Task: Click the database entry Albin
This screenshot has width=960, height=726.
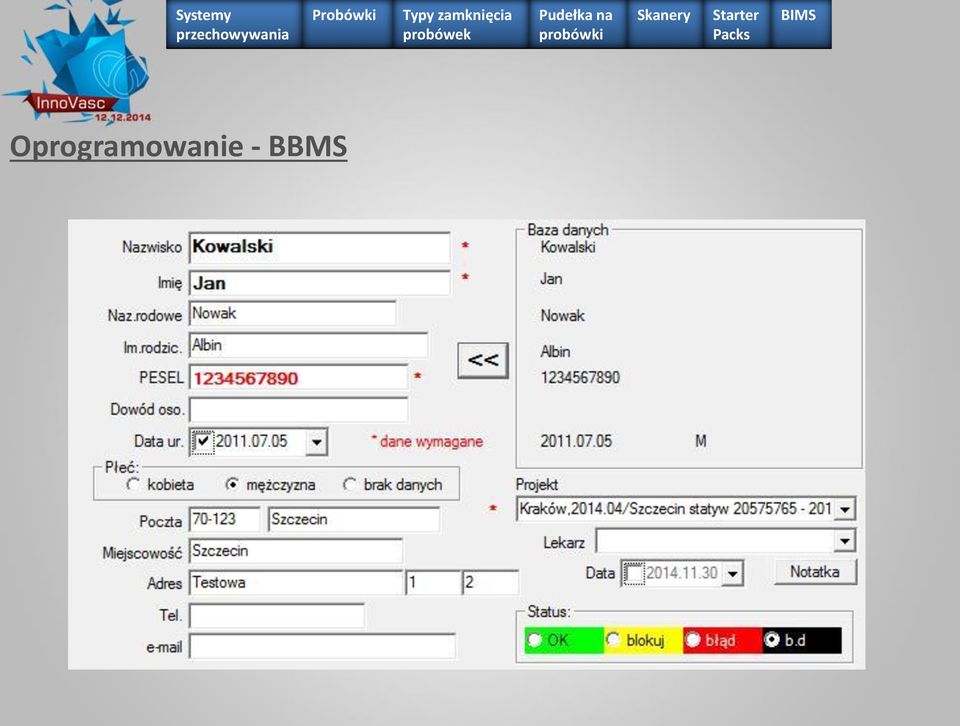Action: 555,352
